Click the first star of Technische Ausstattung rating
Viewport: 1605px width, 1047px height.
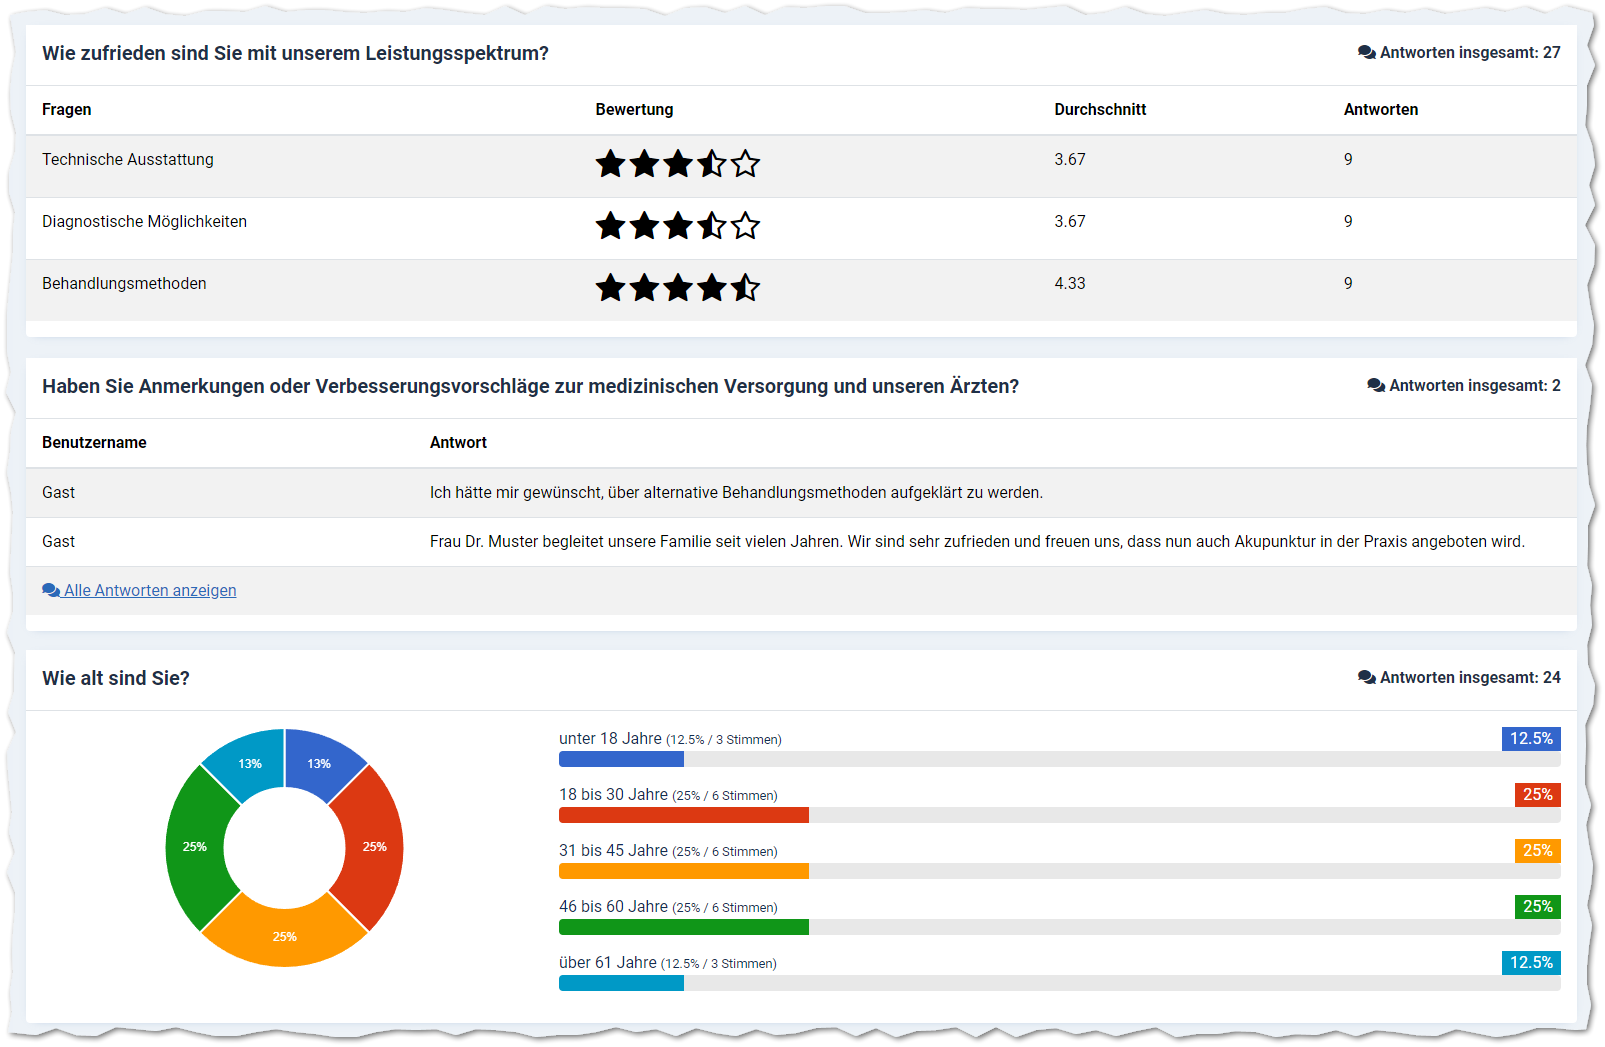(x=611, y=163)
